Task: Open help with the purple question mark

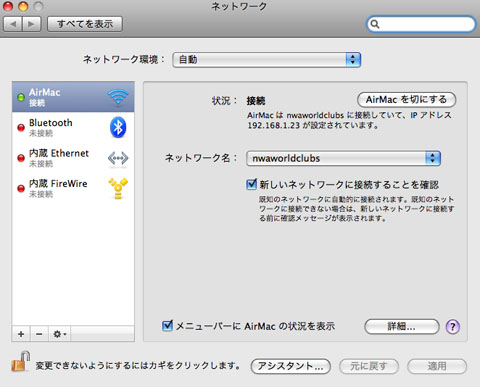Action: click(453, 327)
